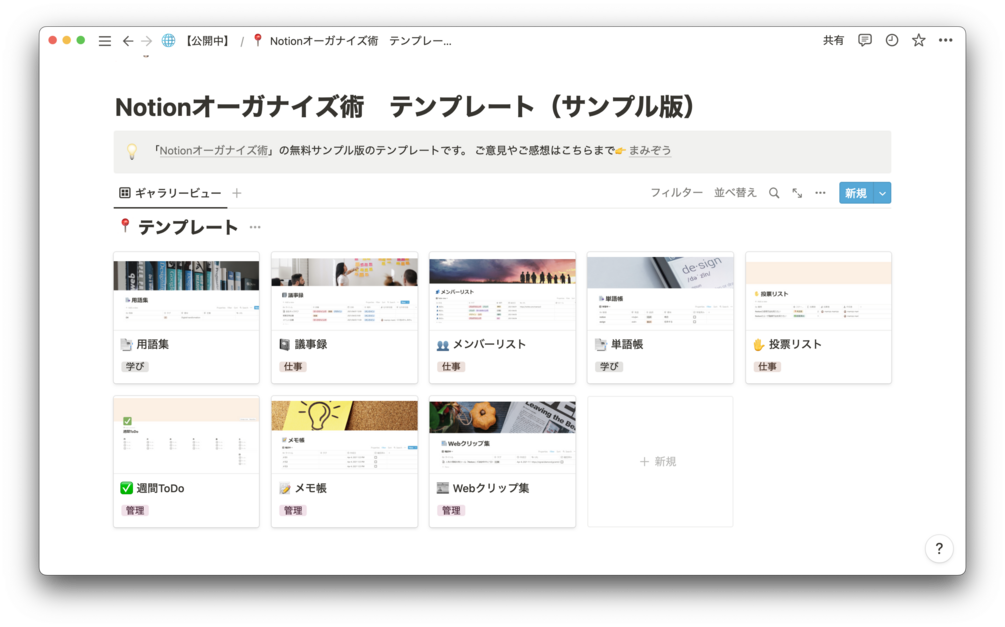
Task: Open the help question mark button
Action: (939, 549)
